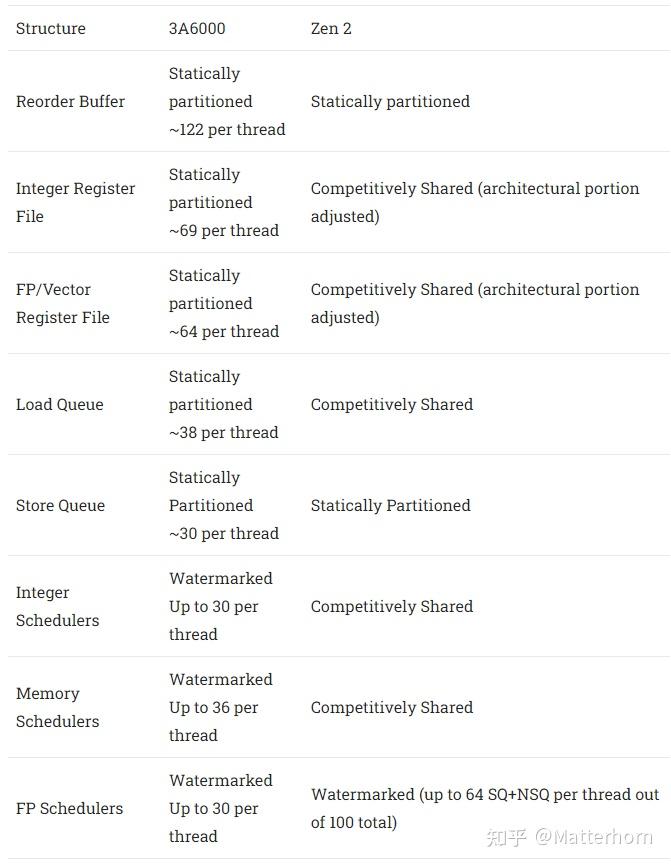Select the 'FP Schedulers' row label
The height and width of the screenshot is (865, 671).
coord(70,808)
